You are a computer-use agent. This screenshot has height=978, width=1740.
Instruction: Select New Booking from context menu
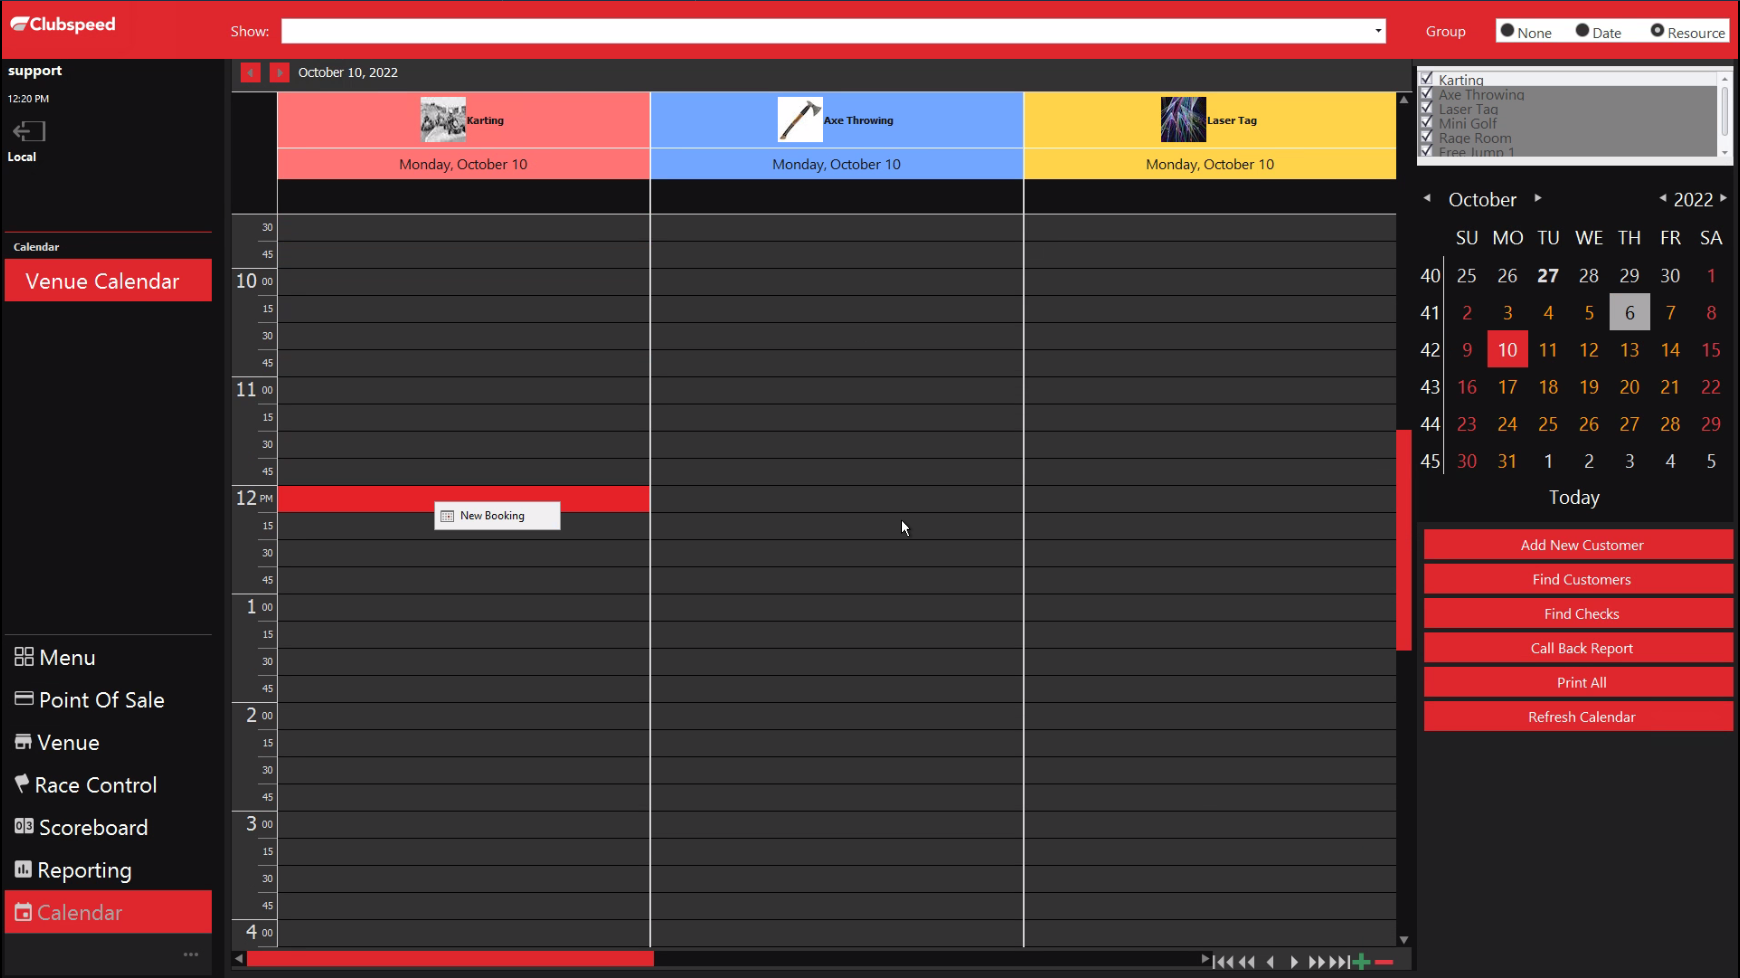pos(497,516)
